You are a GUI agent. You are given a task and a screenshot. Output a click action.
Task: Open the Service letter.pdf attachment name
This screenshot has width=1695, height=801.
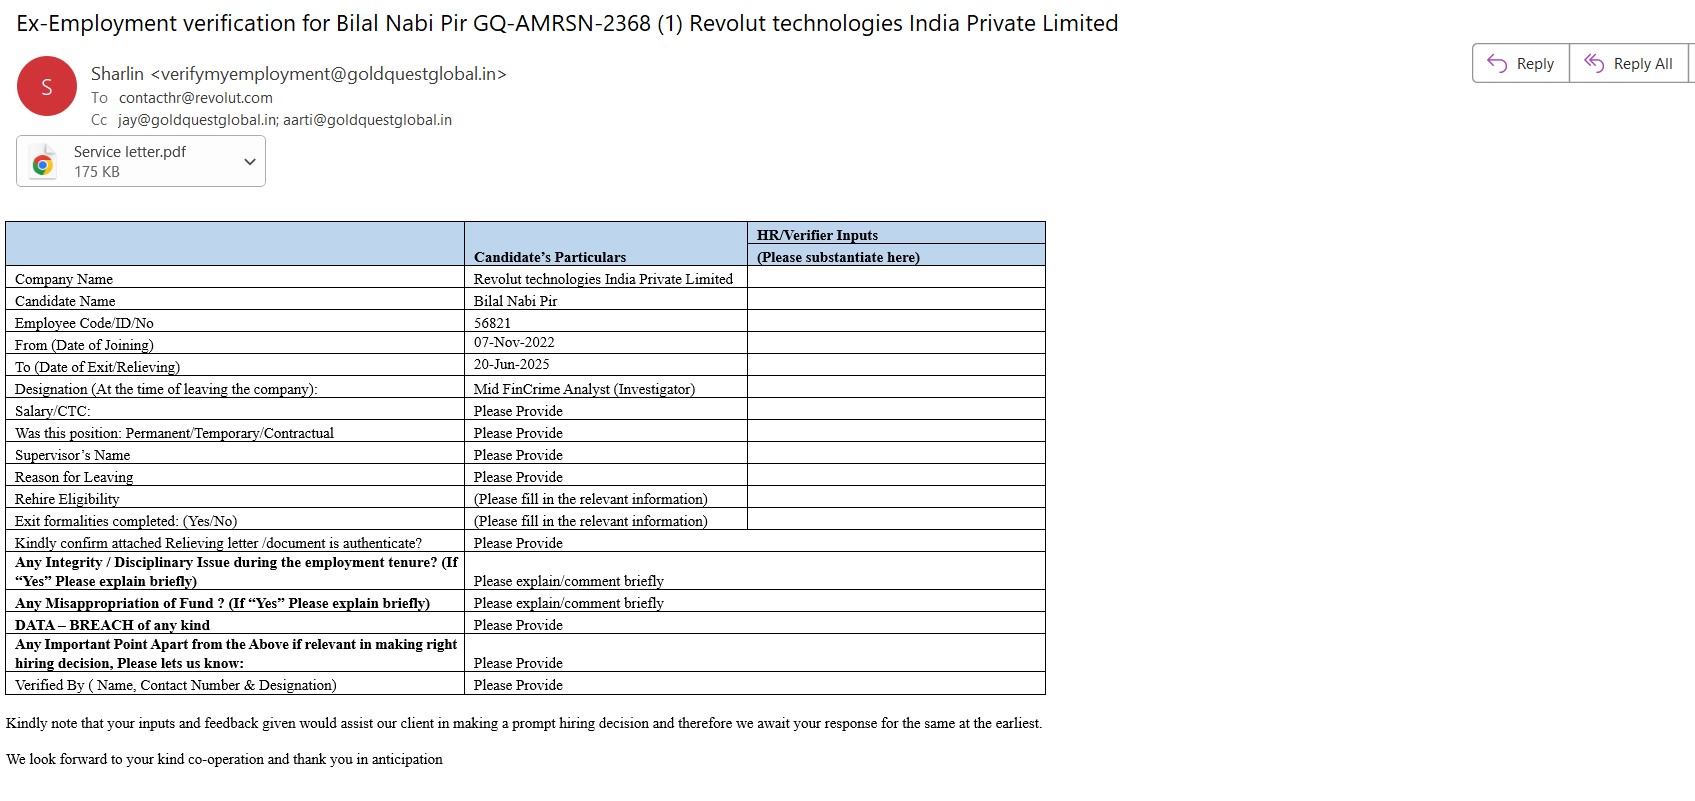click(130, 152)
